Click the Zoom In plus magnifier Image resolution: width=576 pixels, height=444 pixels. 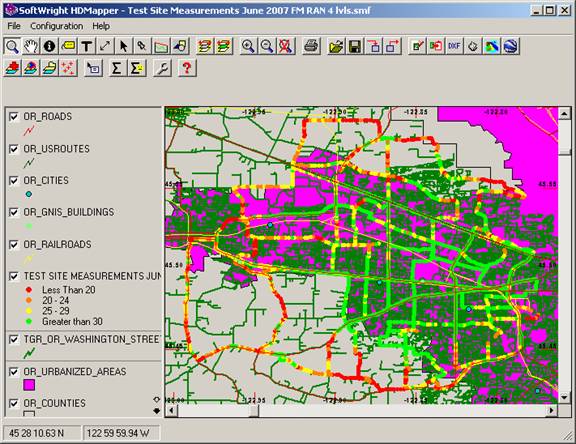click(x=248, y=46)
